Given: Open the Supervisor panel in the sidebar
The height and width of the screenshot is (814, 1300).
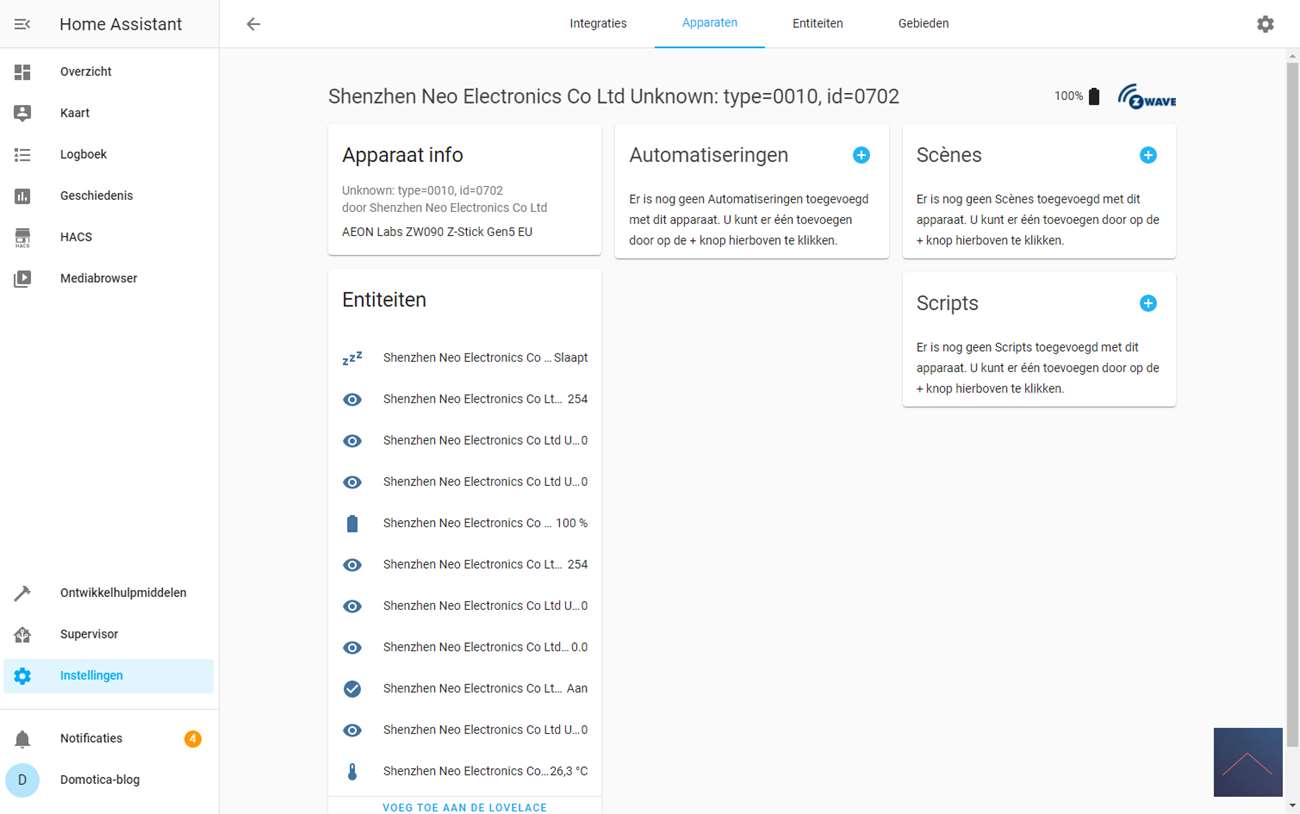Looking at the screenshot, I should tap(109, 634).
